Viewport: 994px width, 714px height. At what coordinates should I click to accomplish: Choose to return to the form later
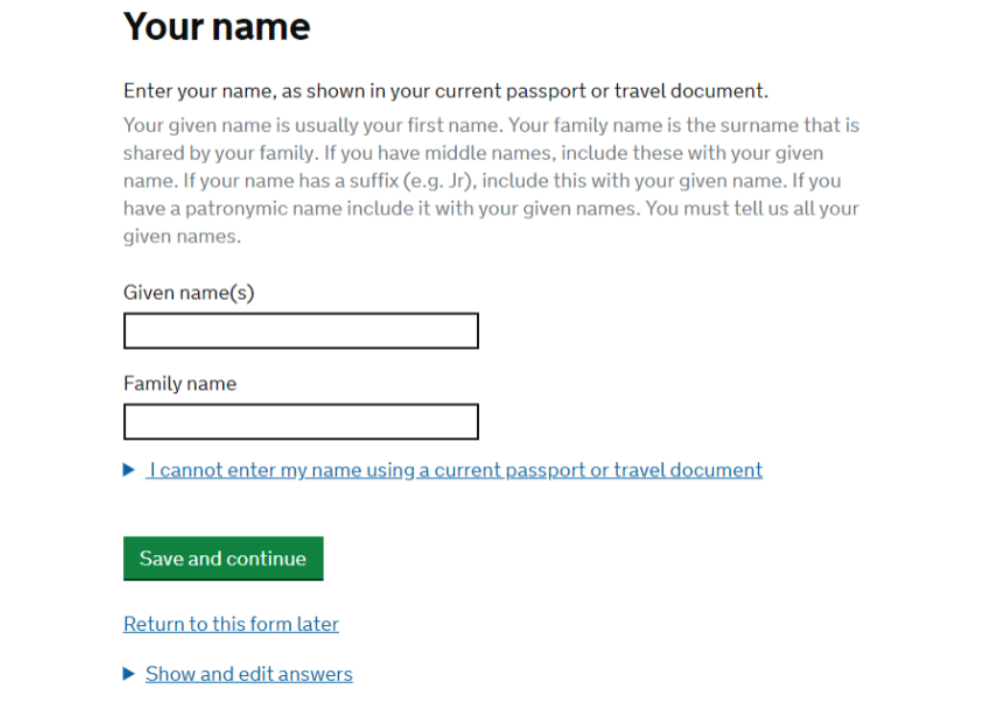(x=231, y=624)
